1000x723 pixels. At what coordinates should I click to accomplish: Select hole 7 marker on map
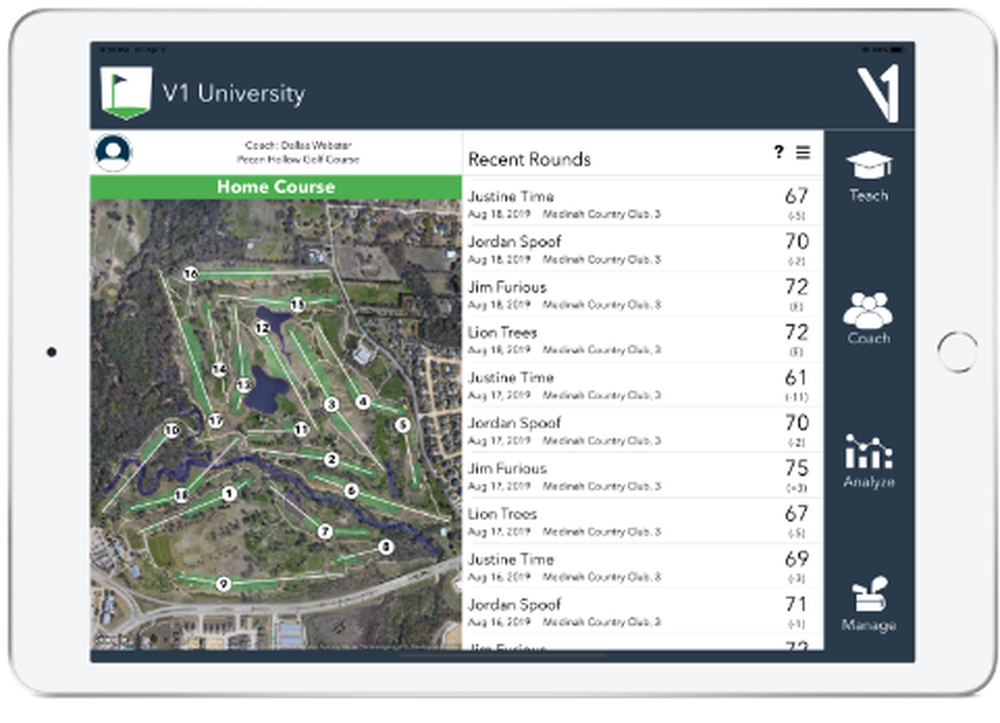click(325, 531)
